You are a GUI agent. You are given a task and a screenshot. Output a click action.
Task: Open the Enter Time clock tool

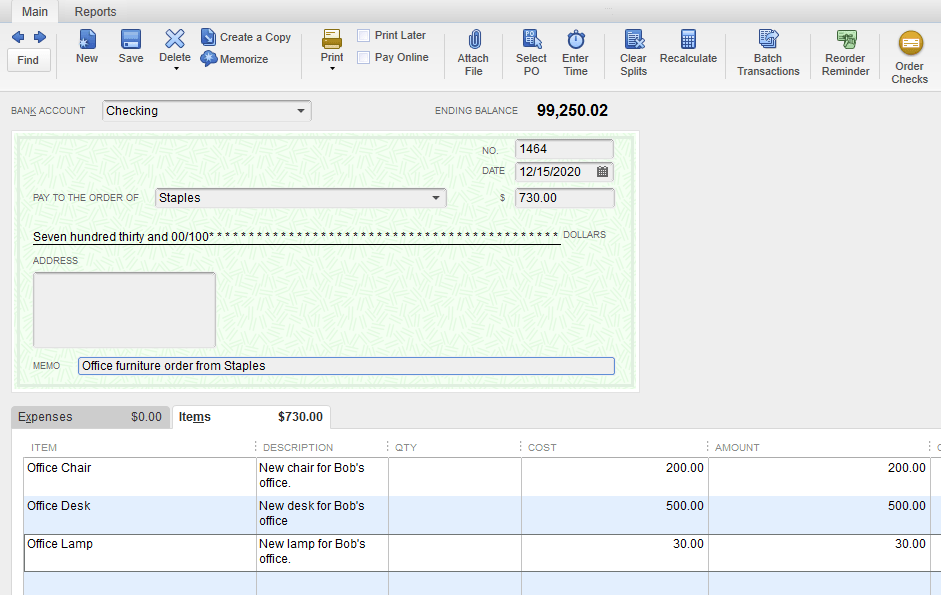(576, 40)
